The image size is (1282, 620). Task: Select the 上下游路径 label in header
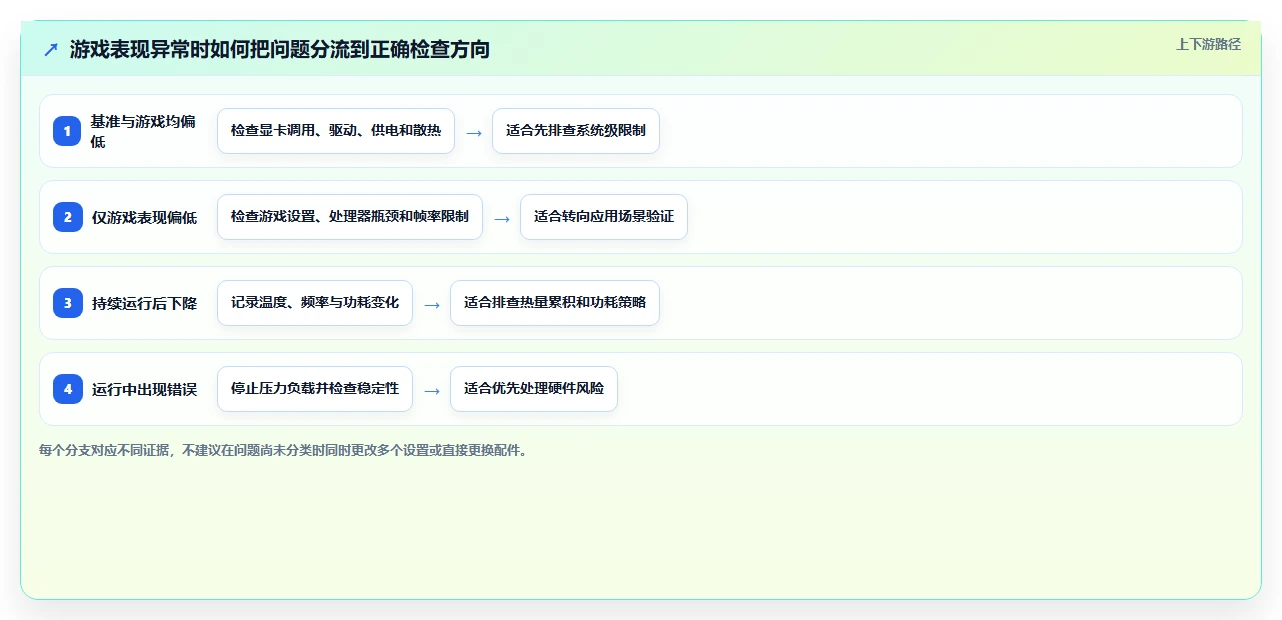tap(1208, 44)
